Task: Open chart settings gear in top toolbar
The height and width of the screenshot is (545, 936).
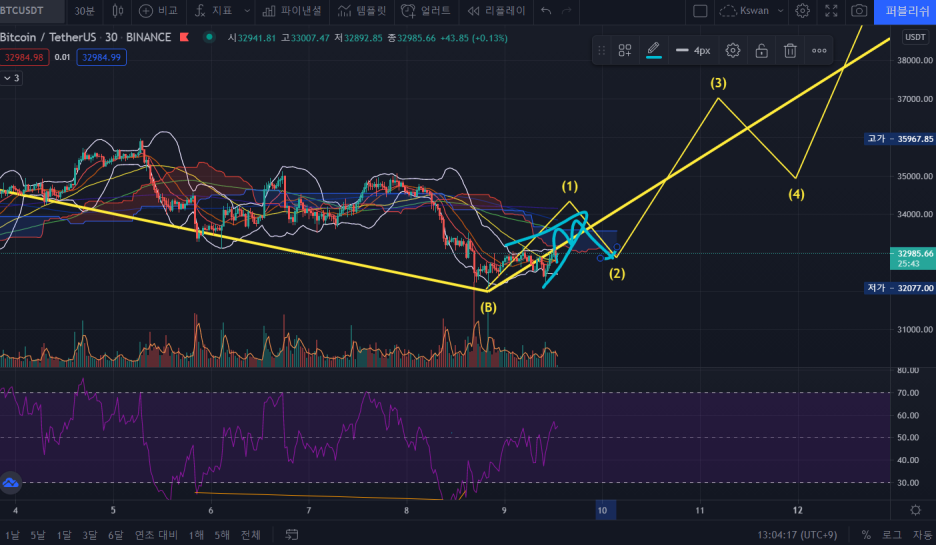Action: [802, 11]
